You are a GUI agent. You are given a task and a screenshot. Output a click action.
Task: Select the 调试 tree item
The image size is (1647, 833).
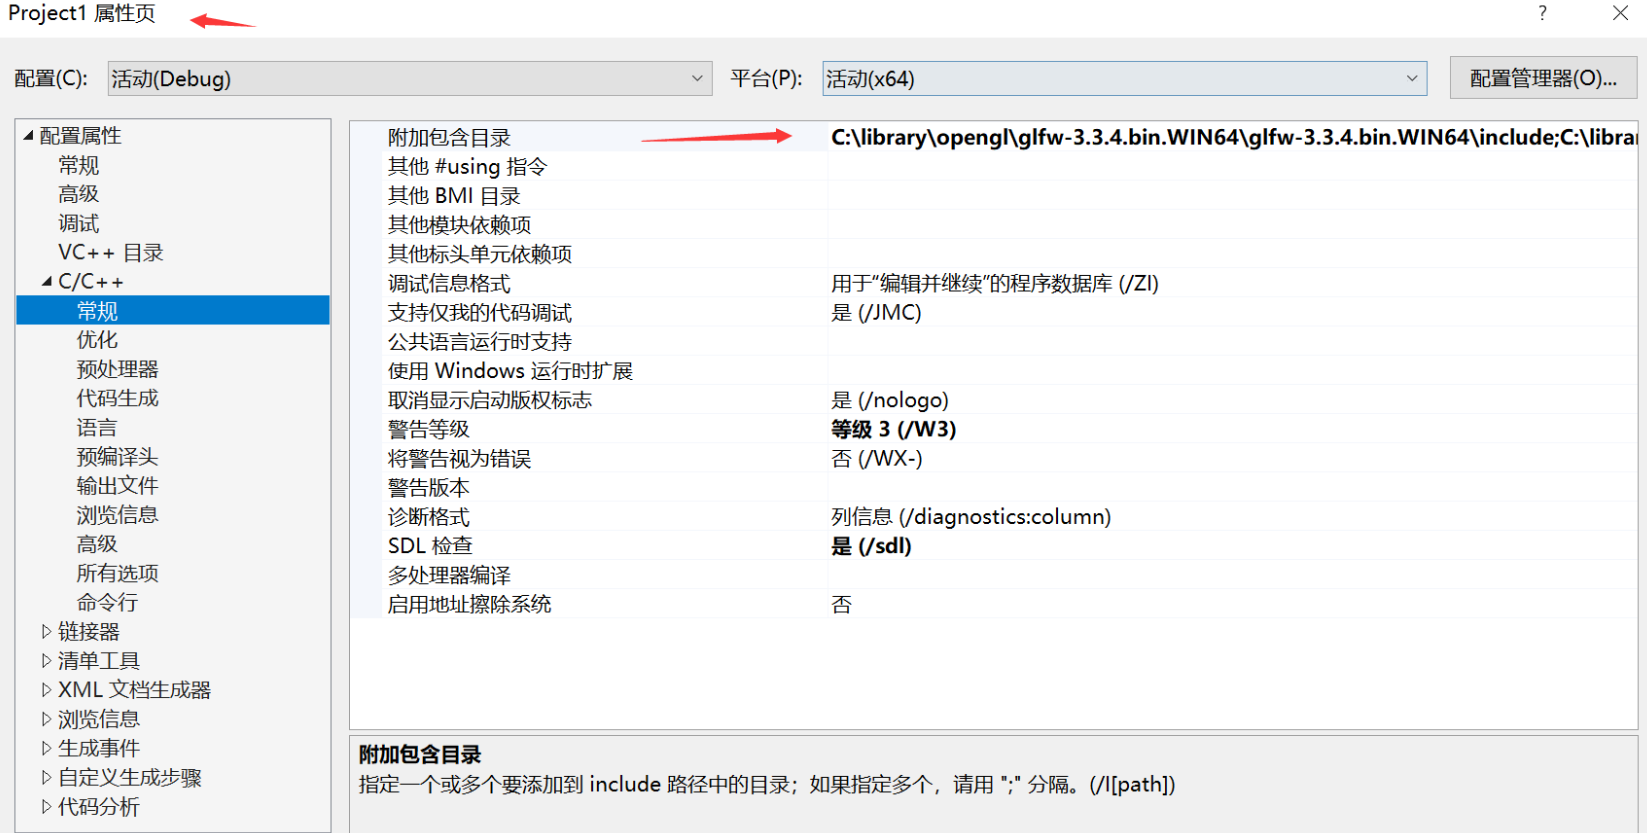79,223
